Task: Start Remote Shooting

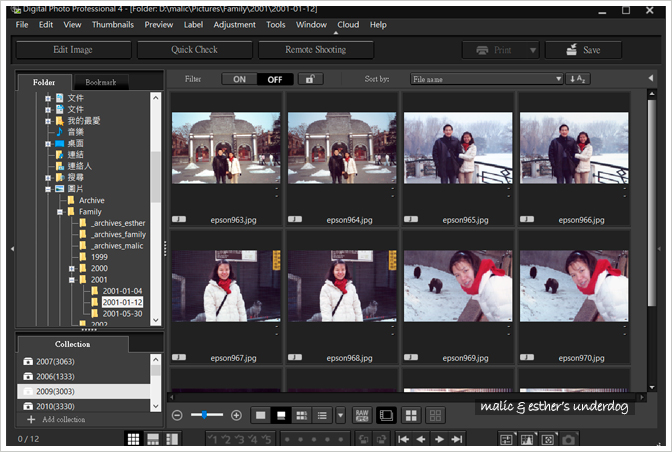Action: (315, 50)
